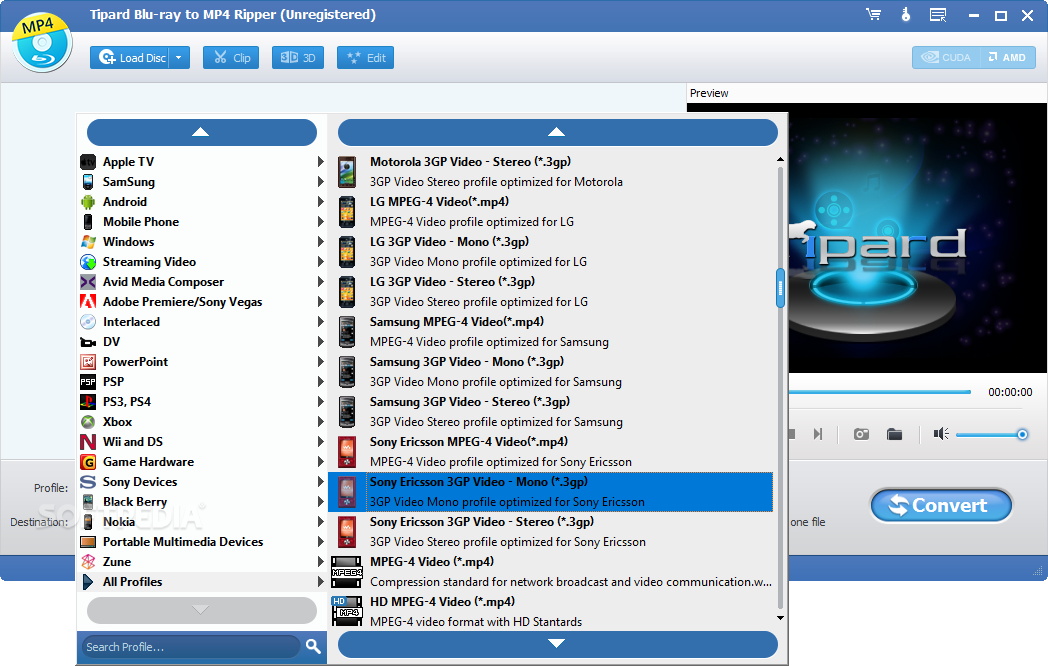Expand the Streaming Video submenu arrow
The image size is (1048, 666).
320,262
